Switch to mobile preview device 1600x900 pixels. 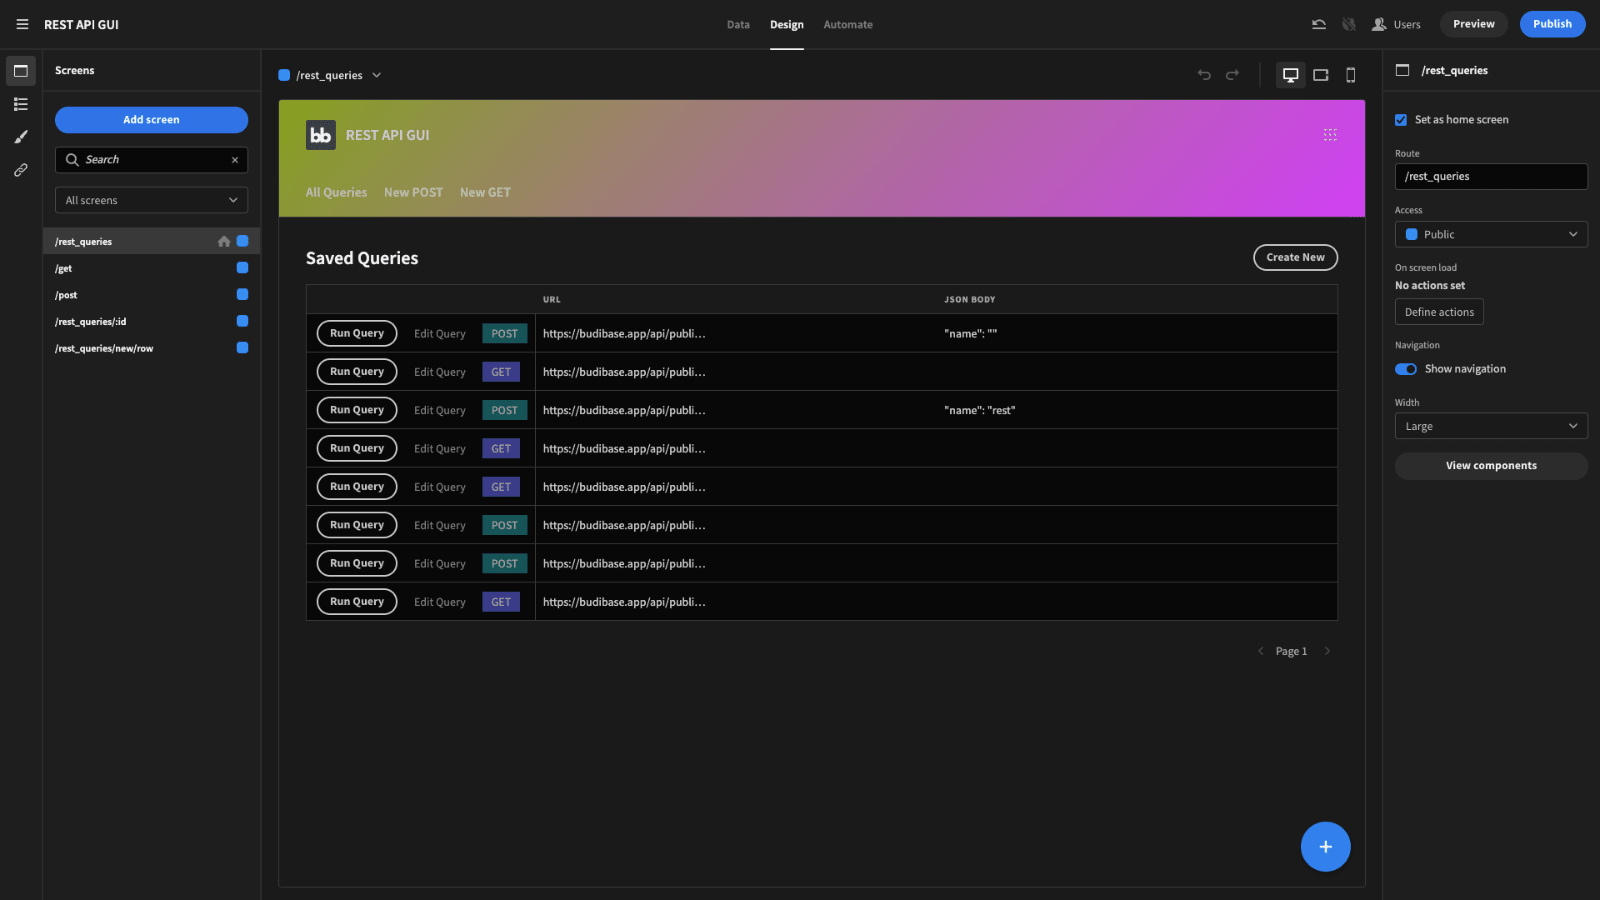coord(1351,75)
